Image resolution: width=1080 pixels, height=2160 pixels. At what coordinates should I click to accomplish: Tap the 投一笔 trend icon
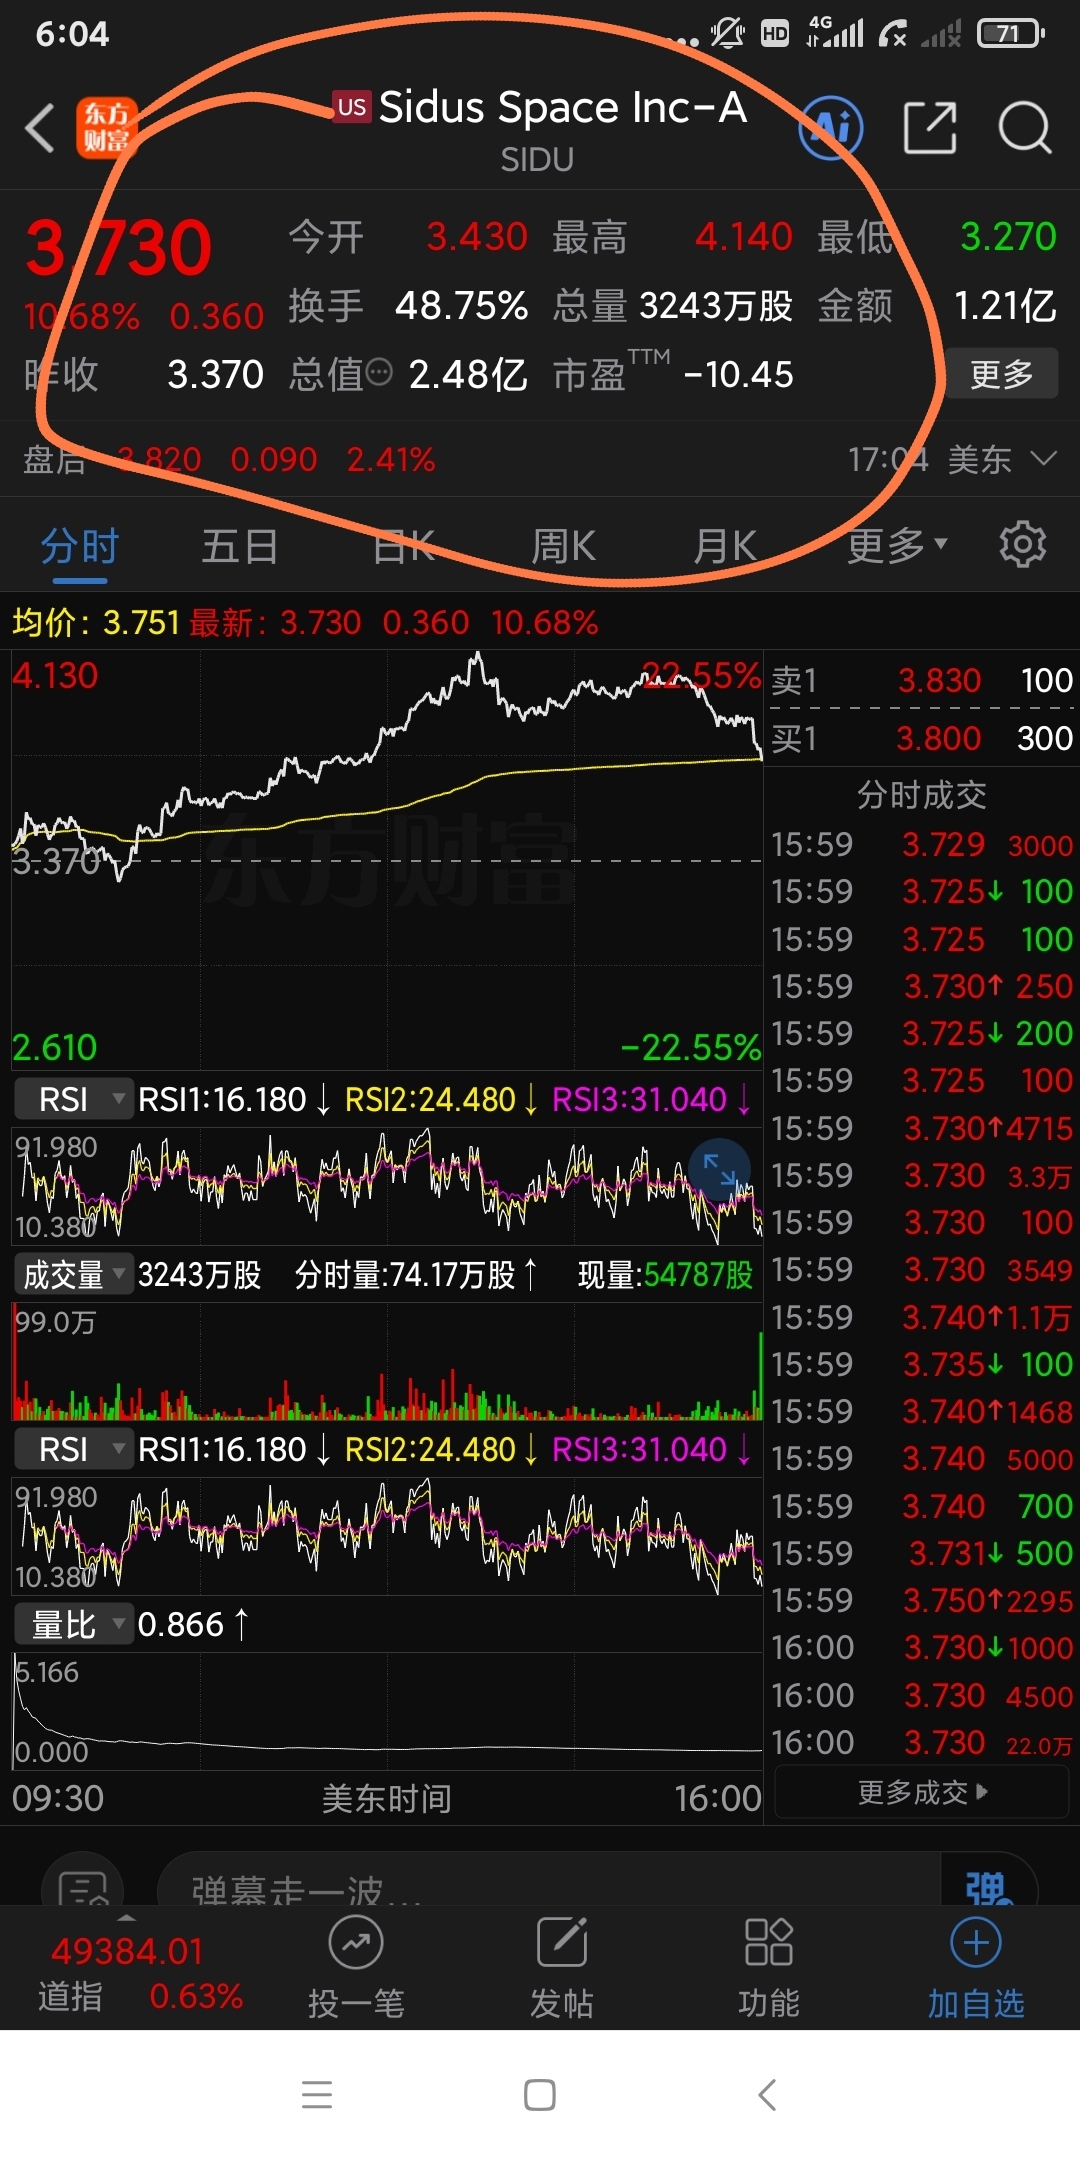pyautogui.click(x=356, y=1943)
